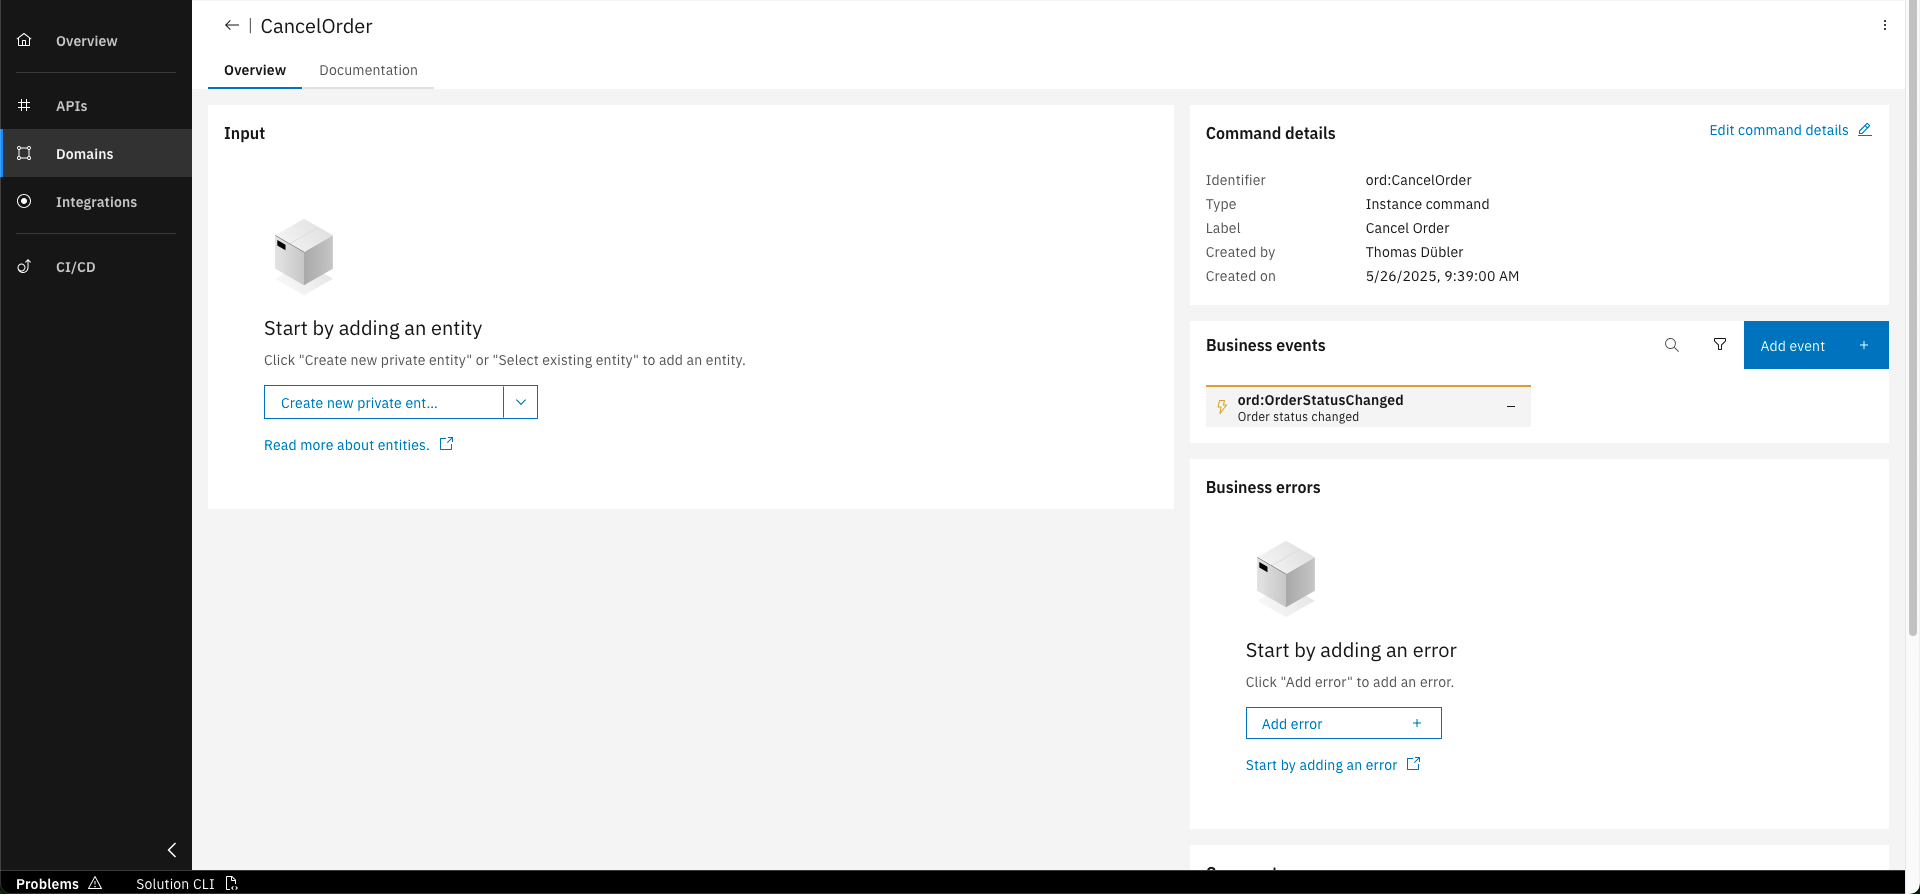Click the Business events heading
This screenshot has width=1920, height=894.
point(1265,345)
